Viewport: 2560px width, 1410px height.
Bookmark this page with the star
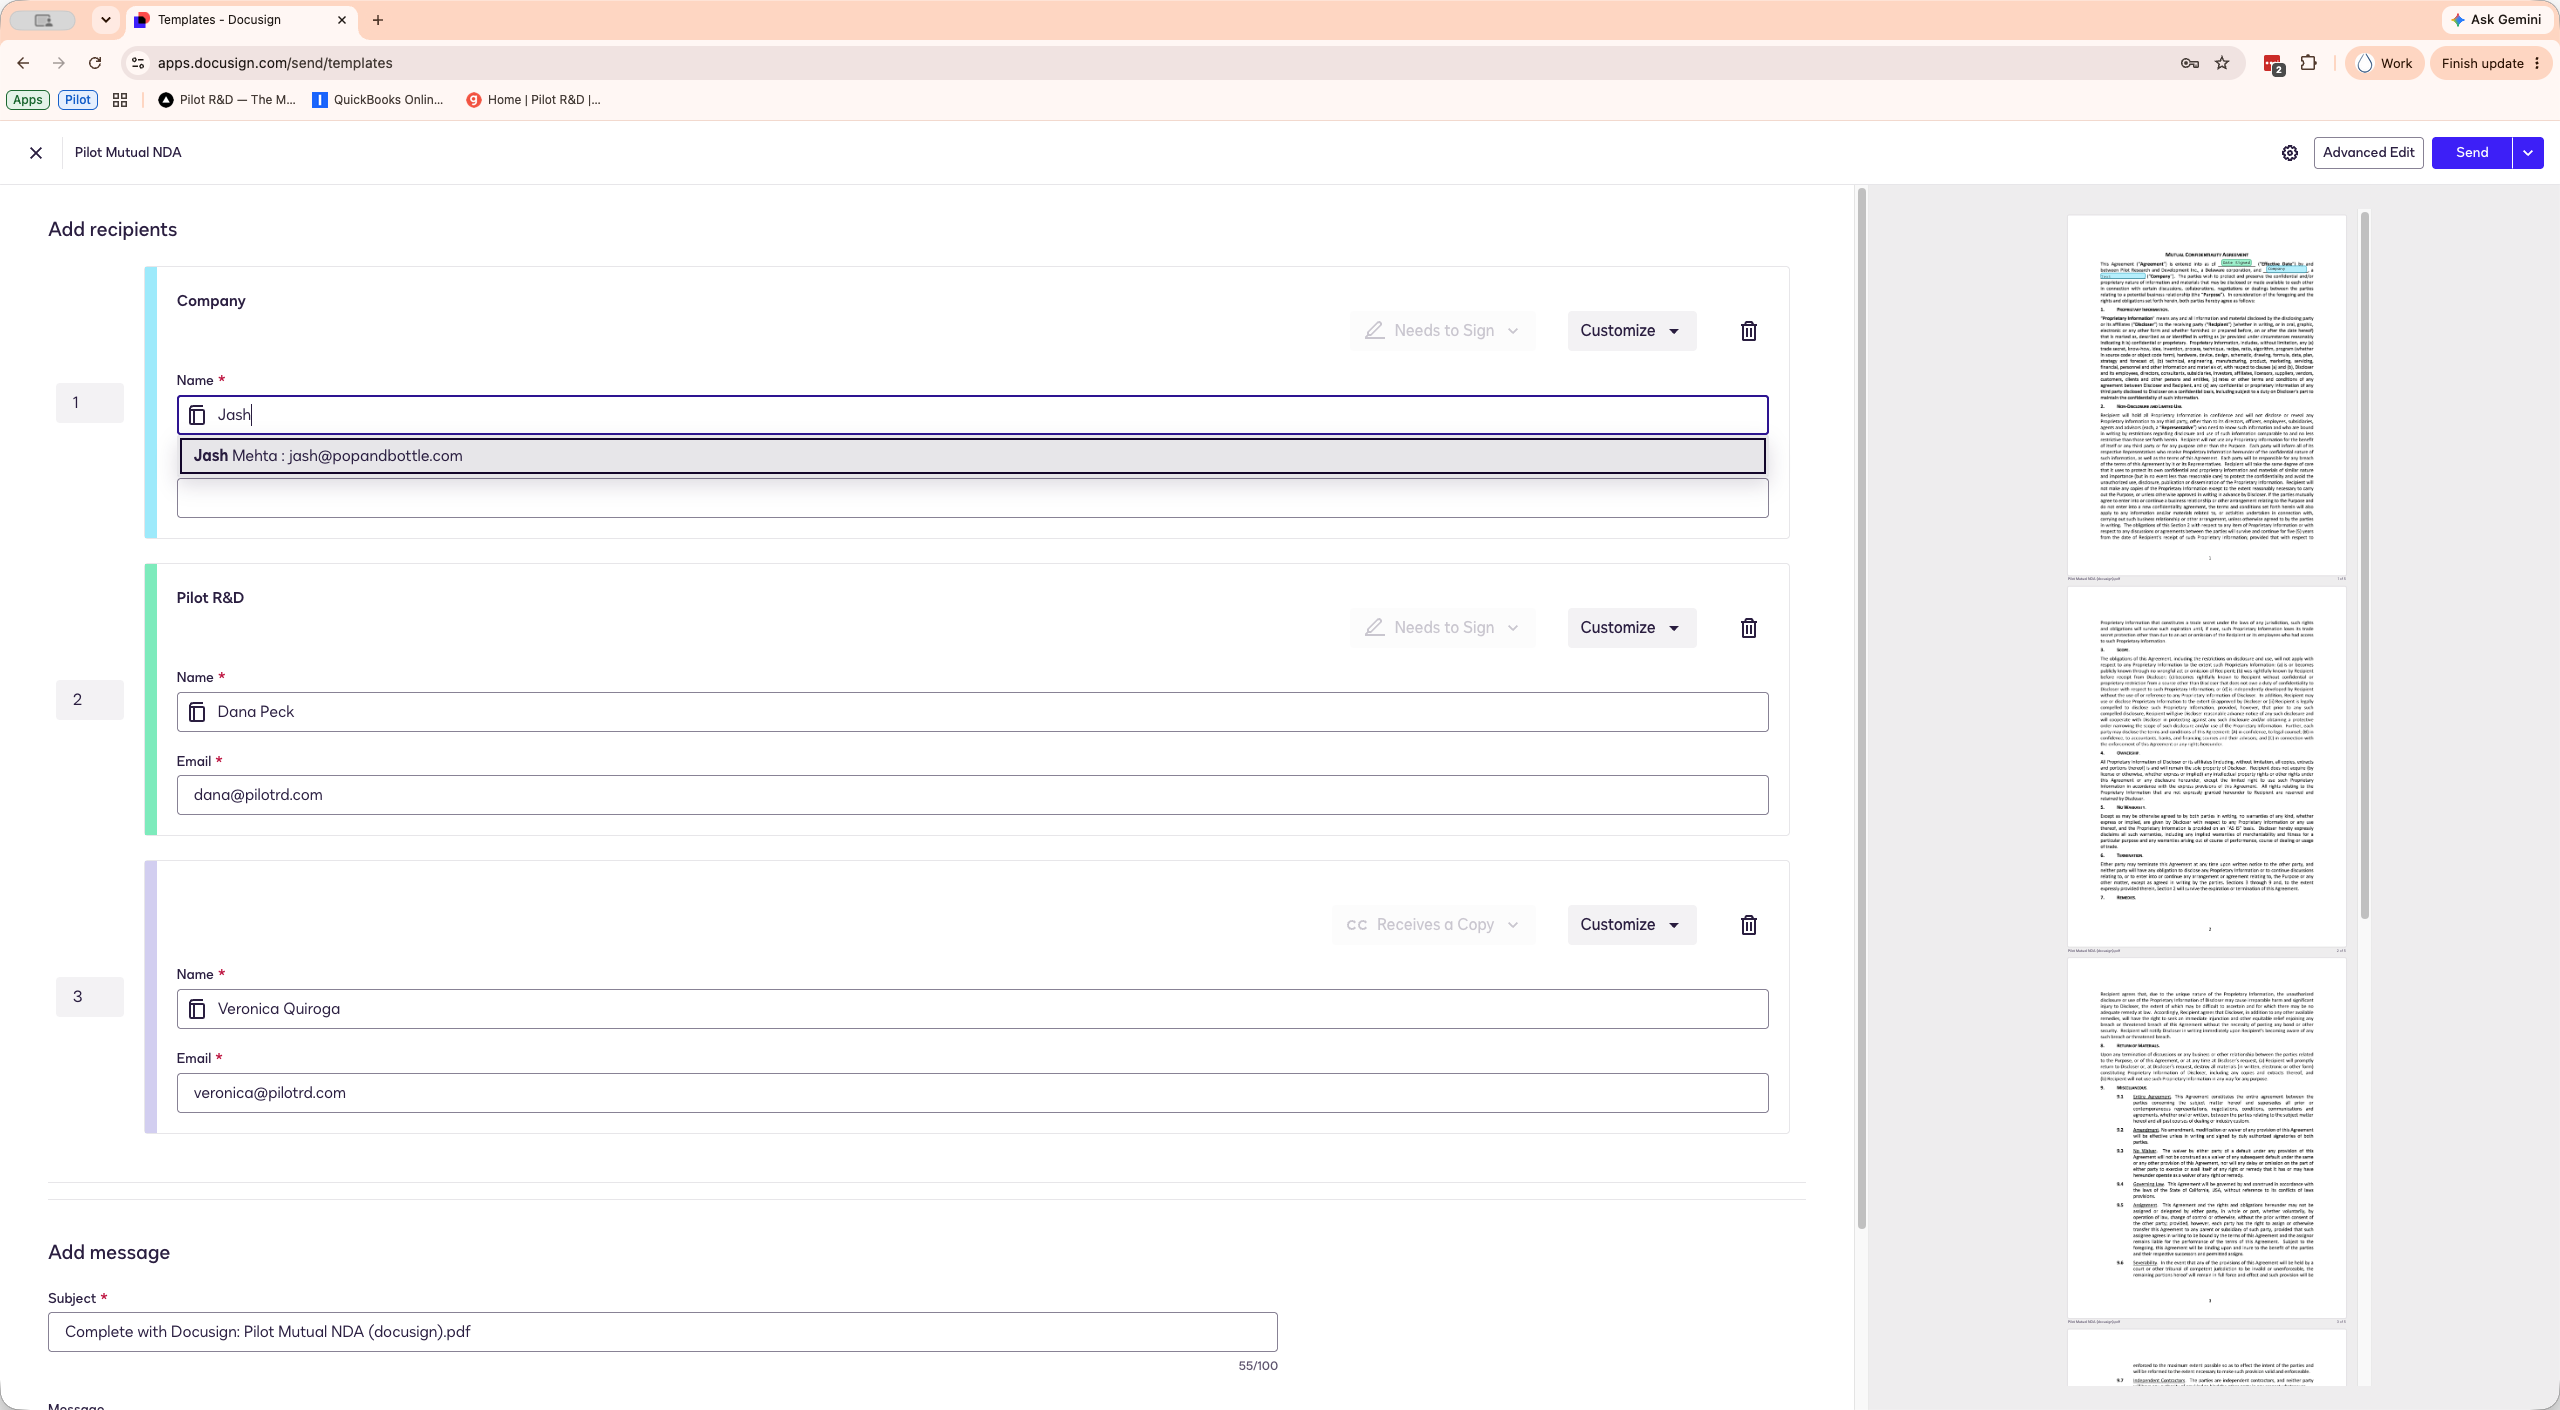2222,63
